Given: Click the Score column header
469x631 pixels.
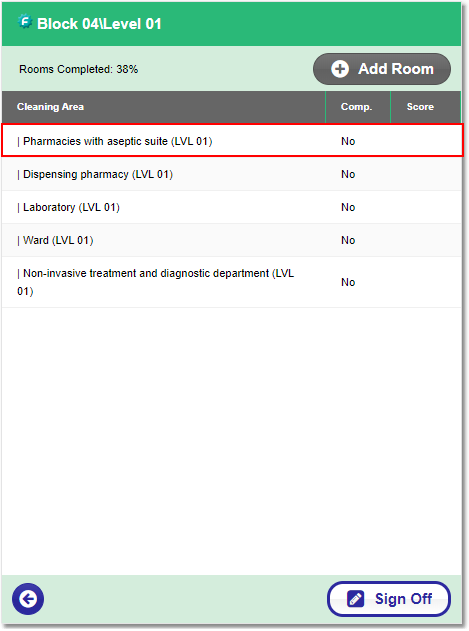Looking at the screenshot, I should (x=420, y=107).
